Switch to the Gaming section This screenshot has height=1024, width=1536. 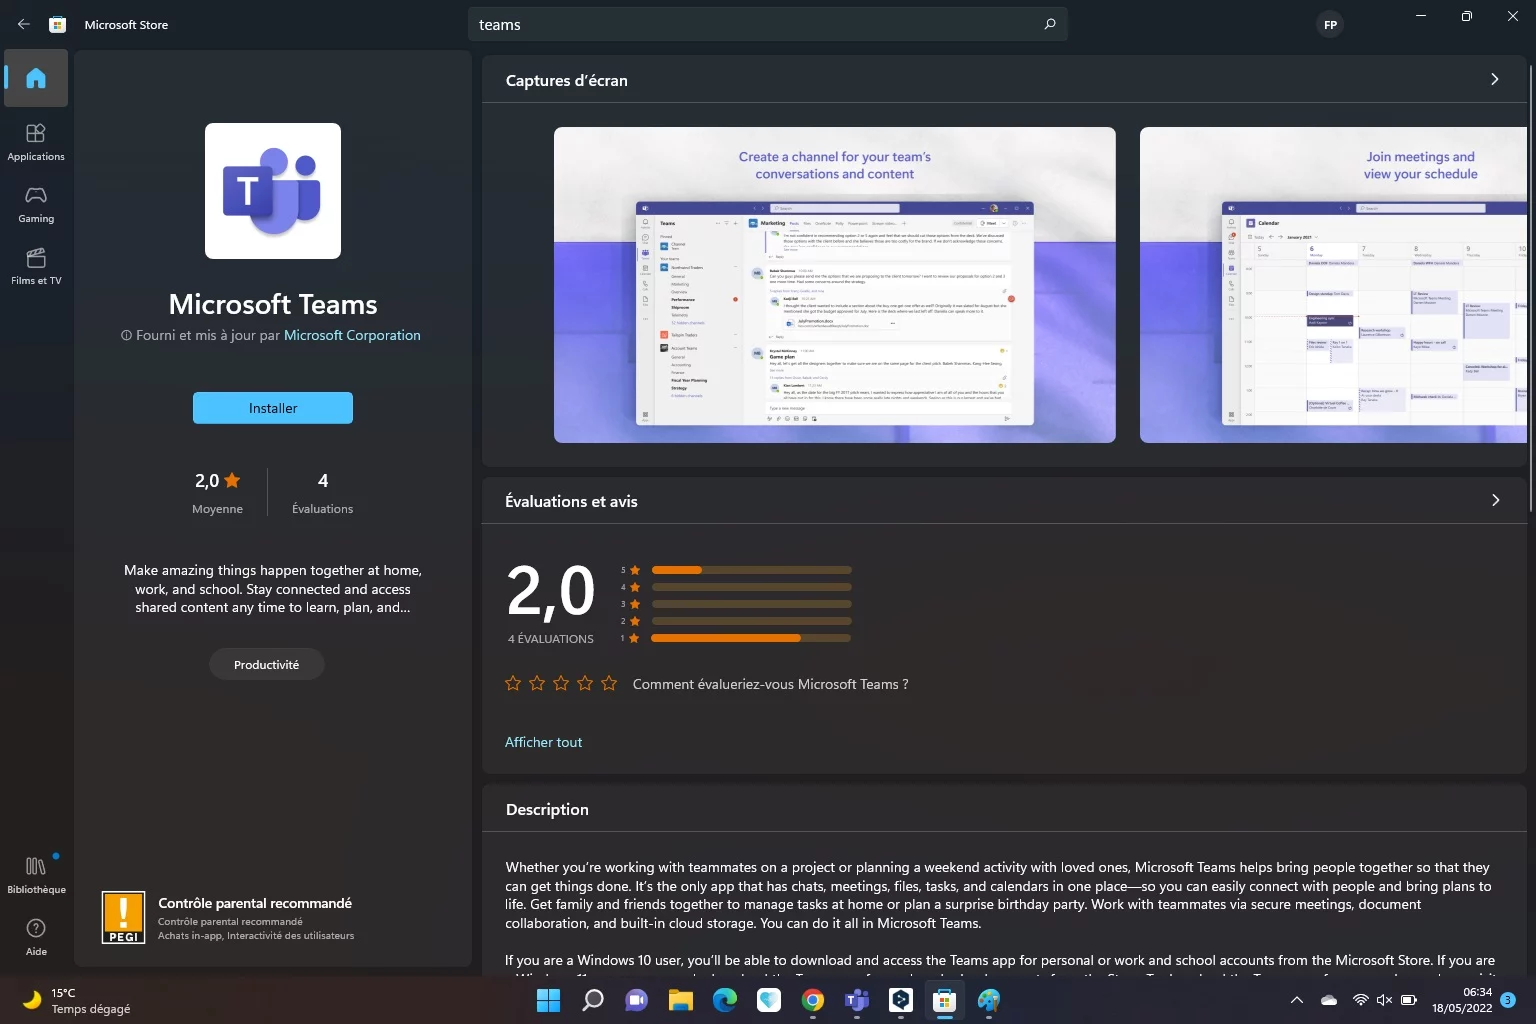(x=36, y=203)
